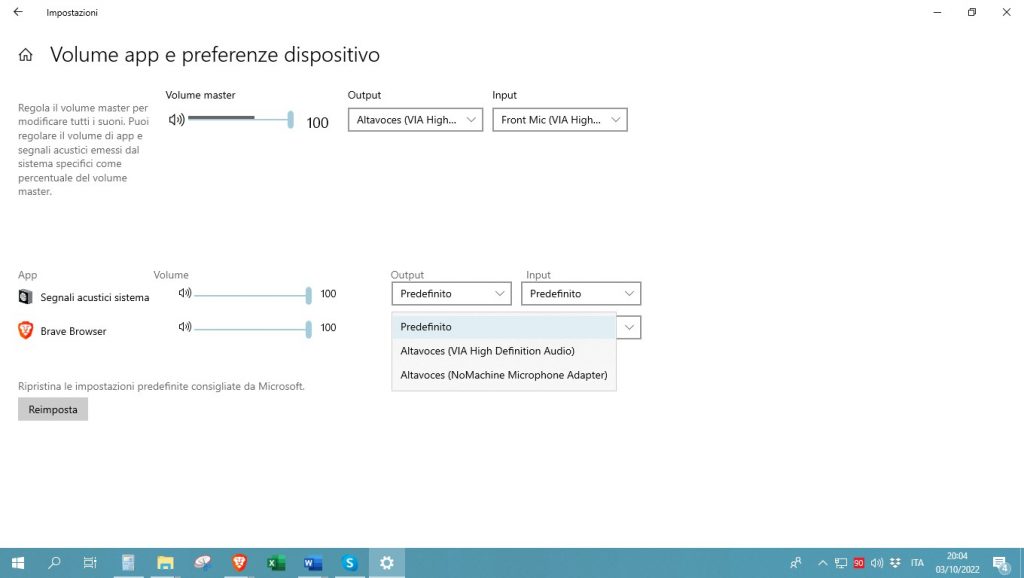Mute Segnali acustici sistema speaker icon

(184, 294)
